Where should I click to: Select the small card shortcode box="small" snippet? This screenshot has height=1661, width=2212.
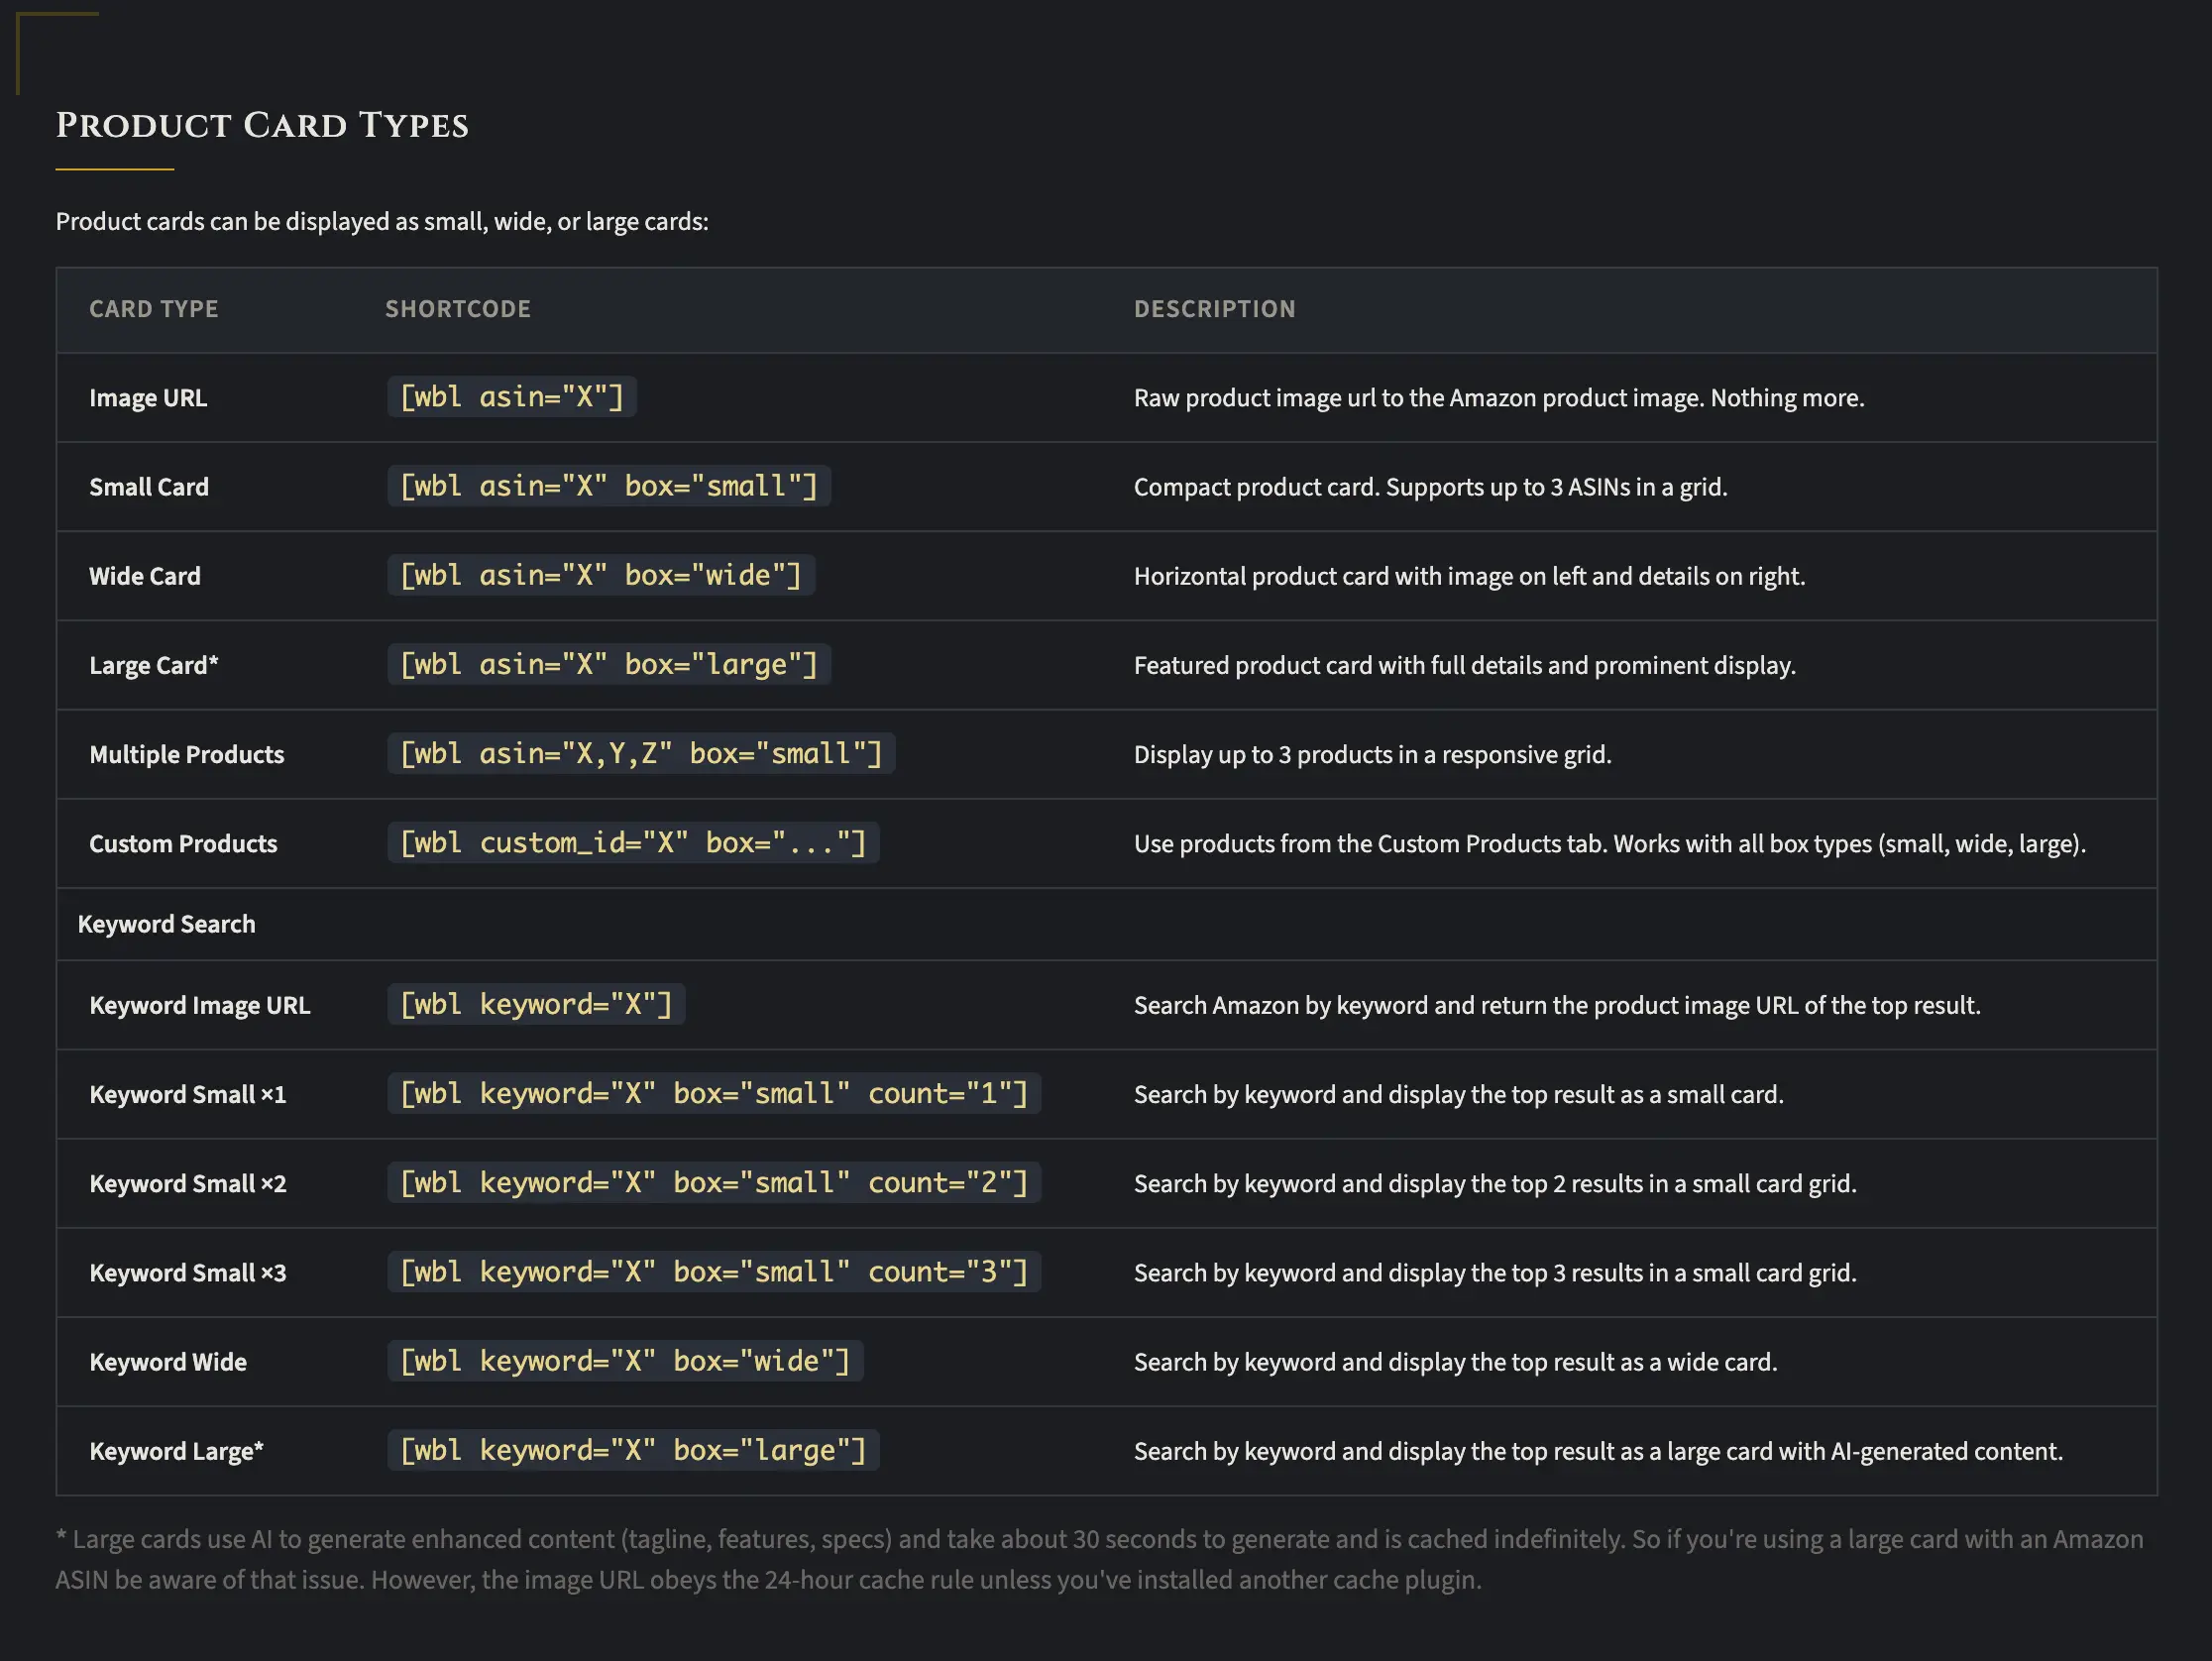[x=608, y=486]
